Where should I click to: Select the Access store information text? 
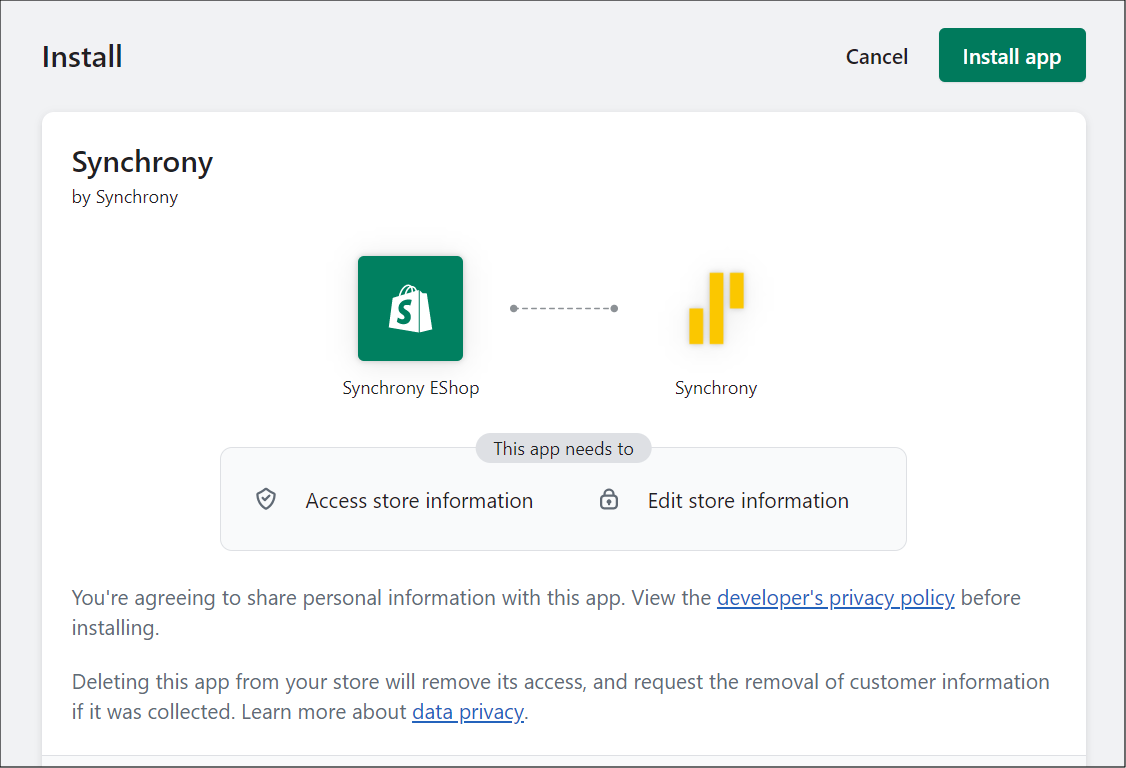(x=419, y=501)
